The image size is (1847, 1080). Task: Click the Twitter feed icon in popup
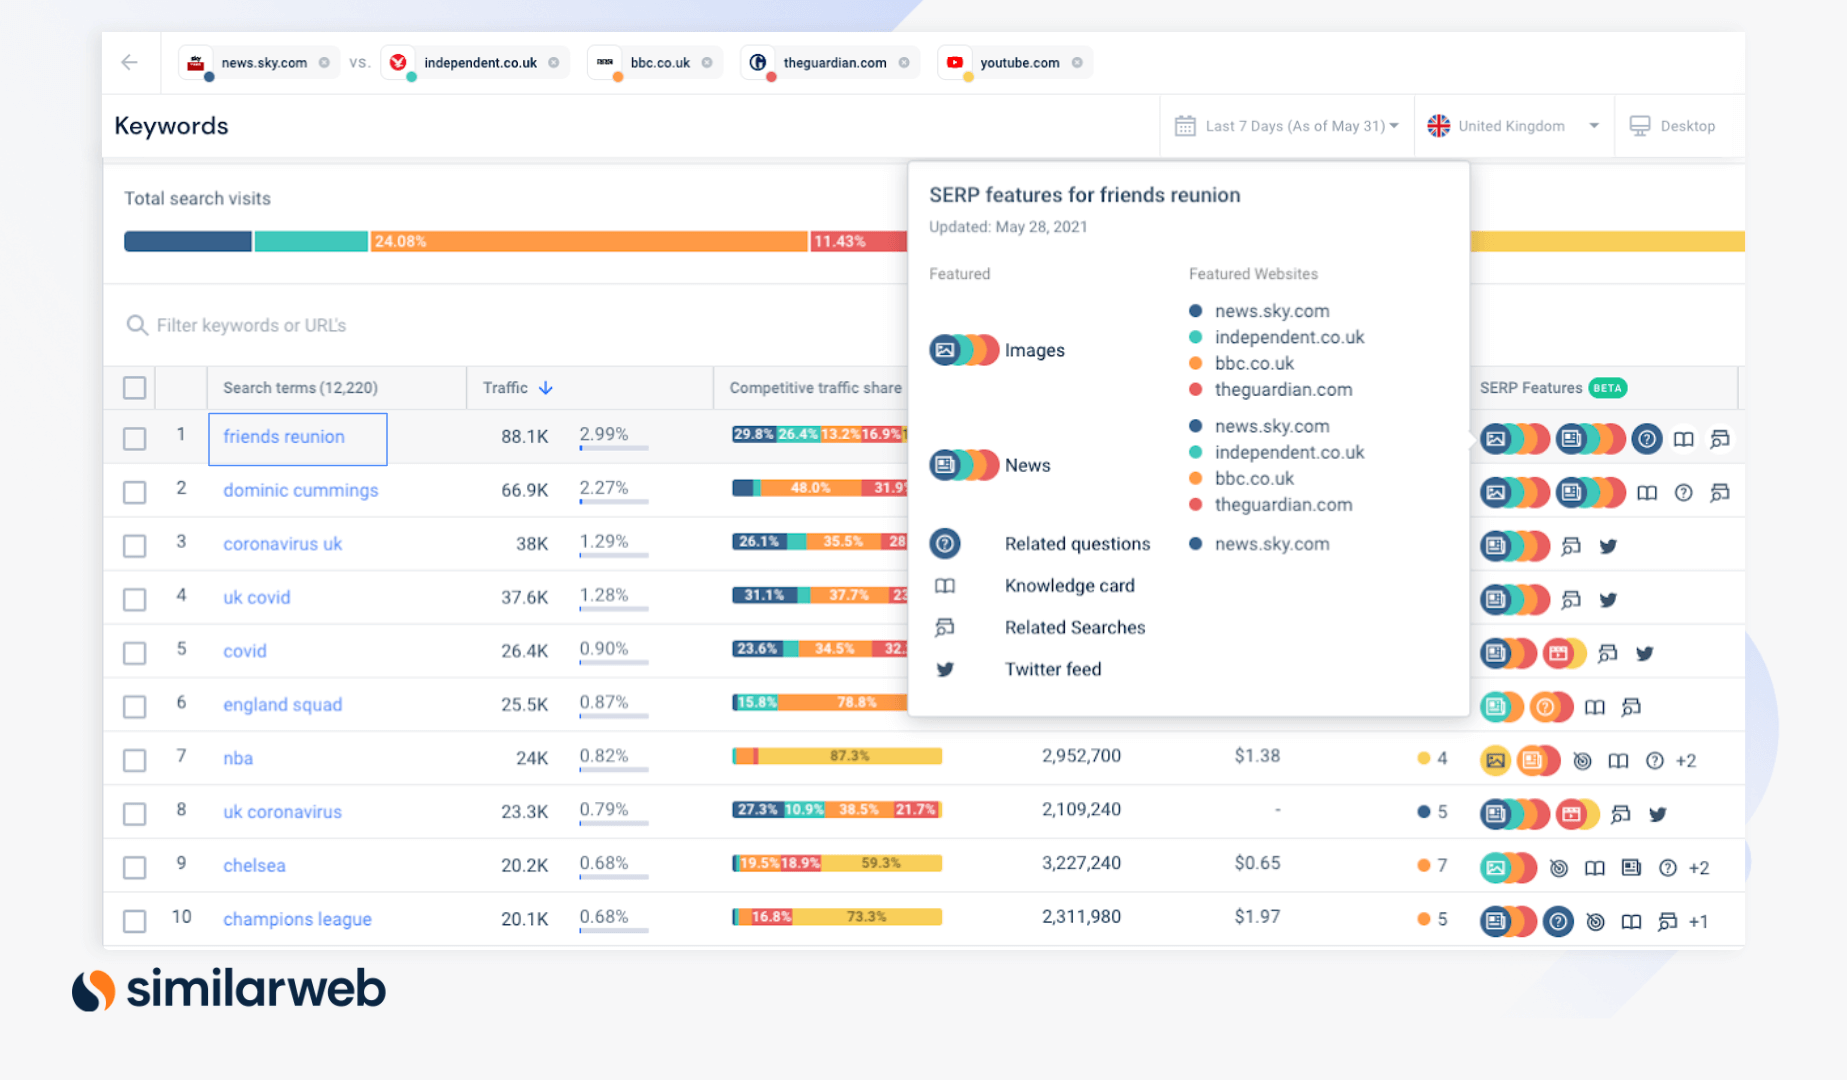pos(945,670)
